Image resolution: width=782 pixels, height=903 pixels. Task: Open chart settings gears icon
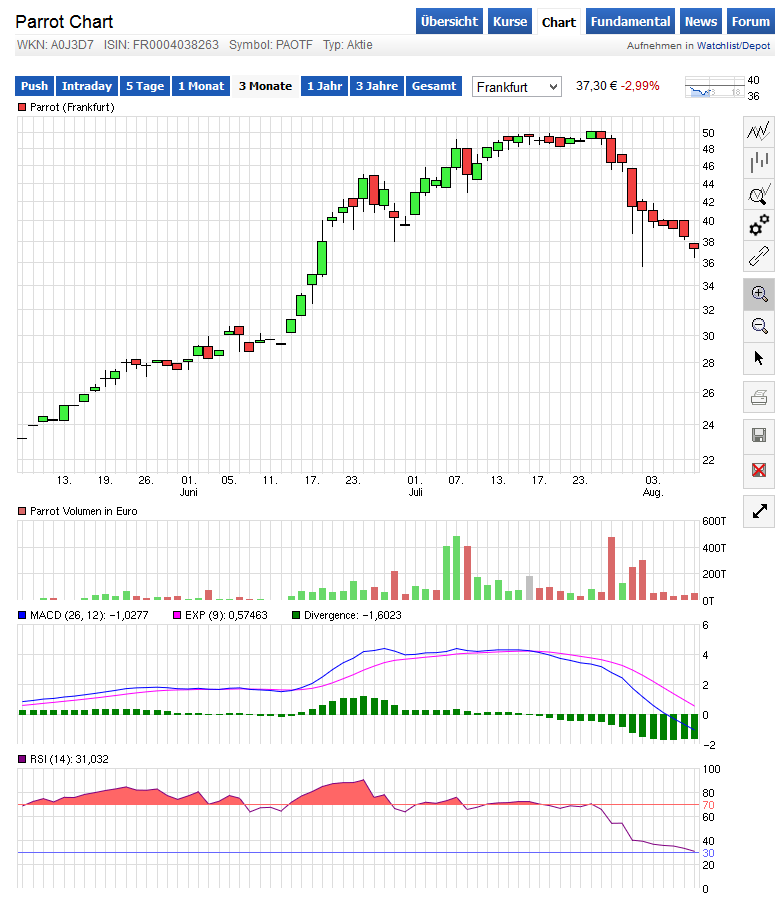(x=758, y=225)
